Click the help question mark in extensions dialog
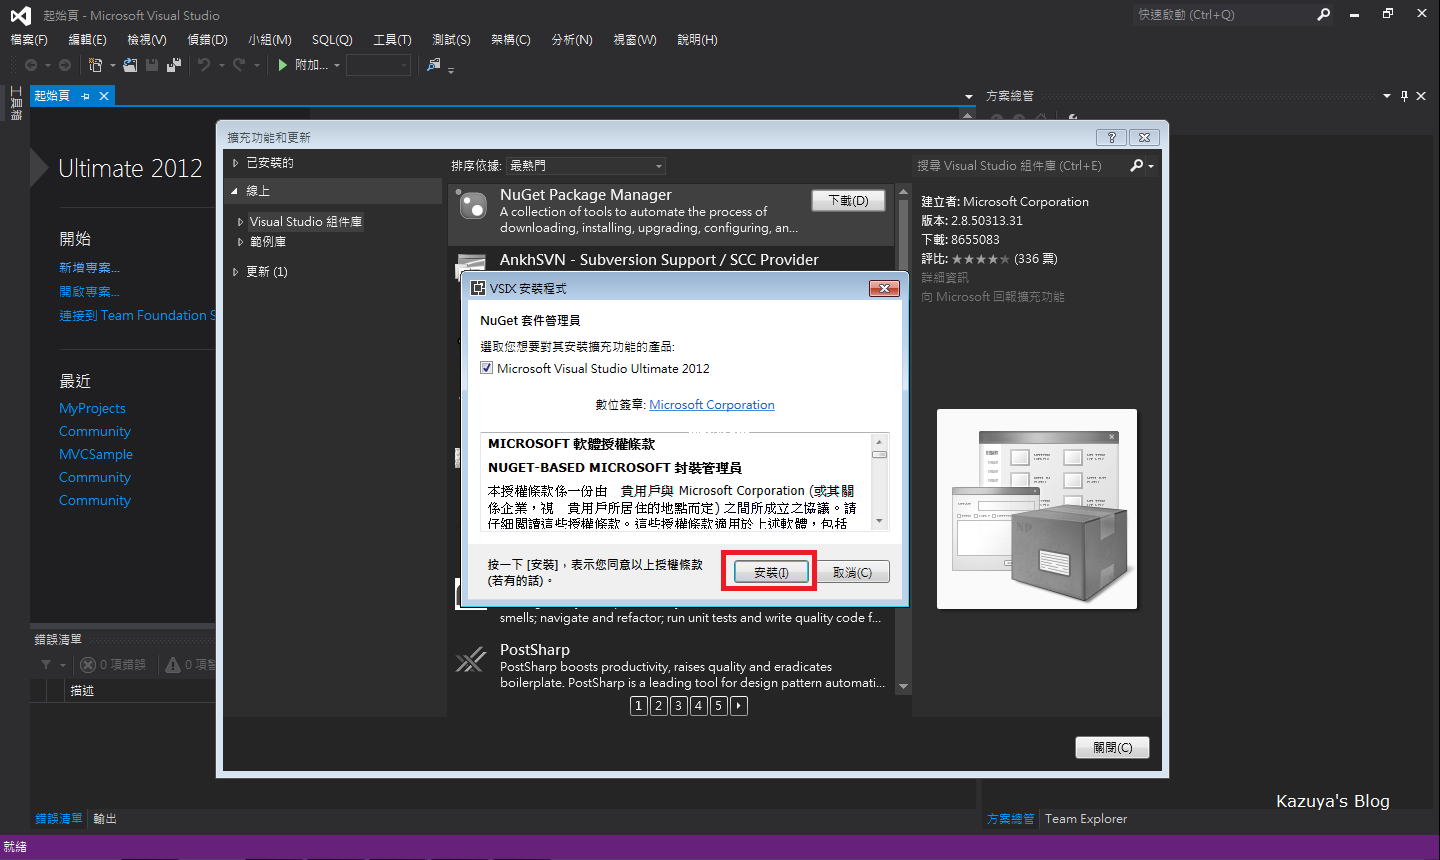This screenshot has height=860, width=1440. coord(1112,137)
